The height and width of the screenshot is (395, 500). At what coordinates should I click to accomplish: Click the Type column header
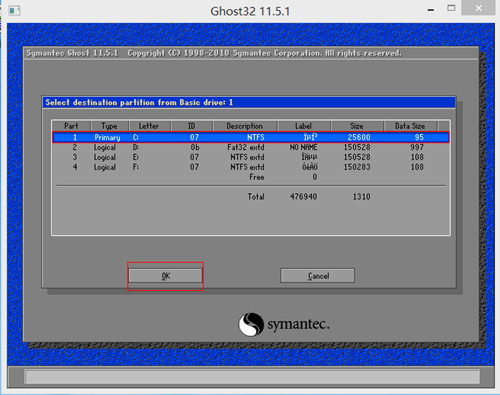(109, 126)
